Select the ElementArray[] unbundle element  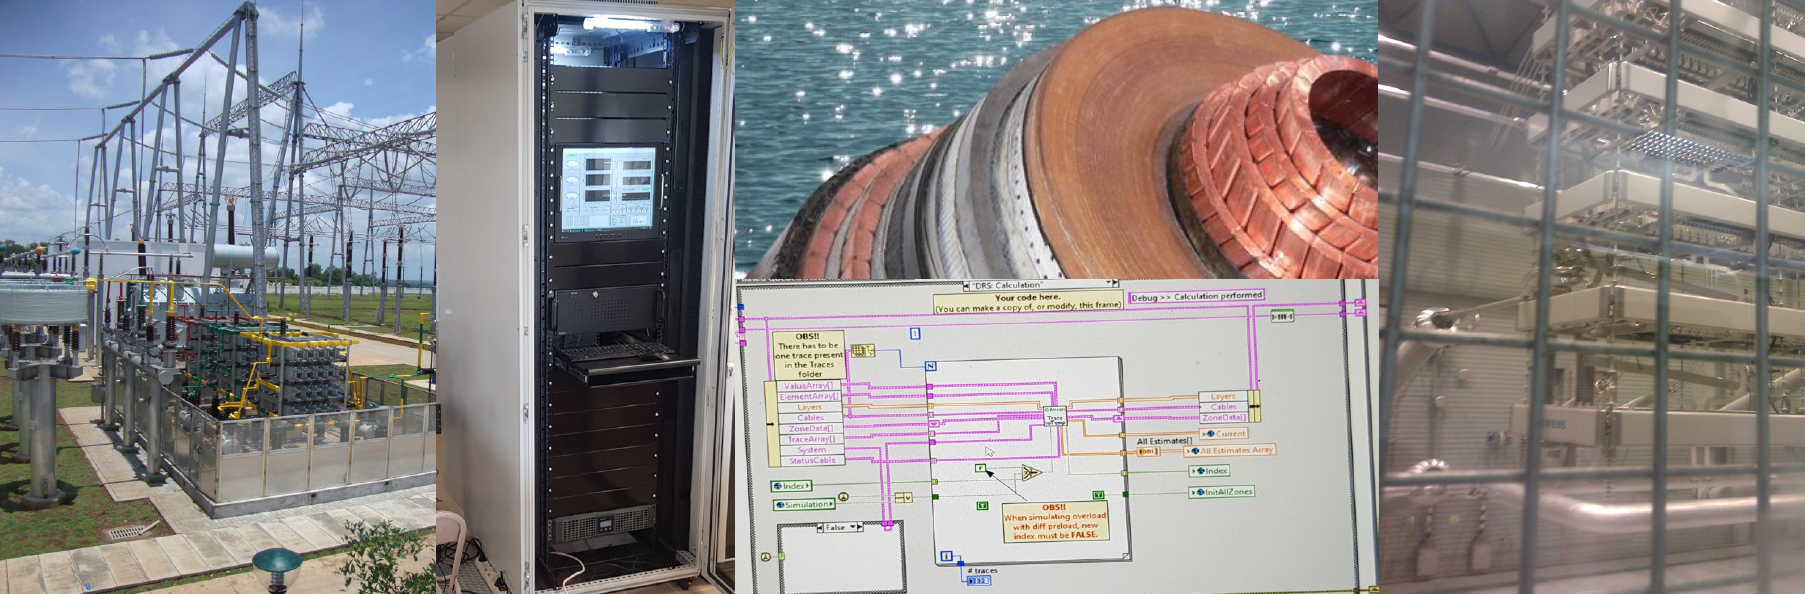tap(812, 396)
